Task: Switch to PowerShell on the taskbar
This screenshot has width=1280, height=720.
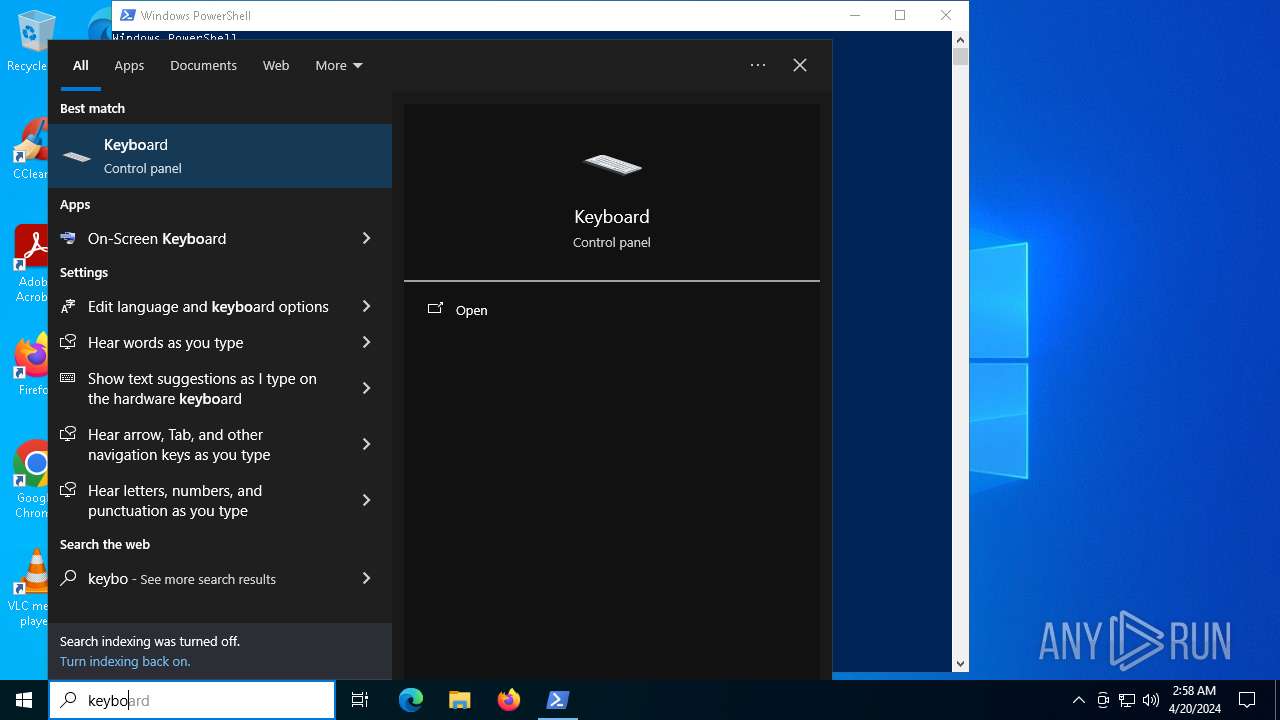Action: pyautogui.click(x=558, y=700)
